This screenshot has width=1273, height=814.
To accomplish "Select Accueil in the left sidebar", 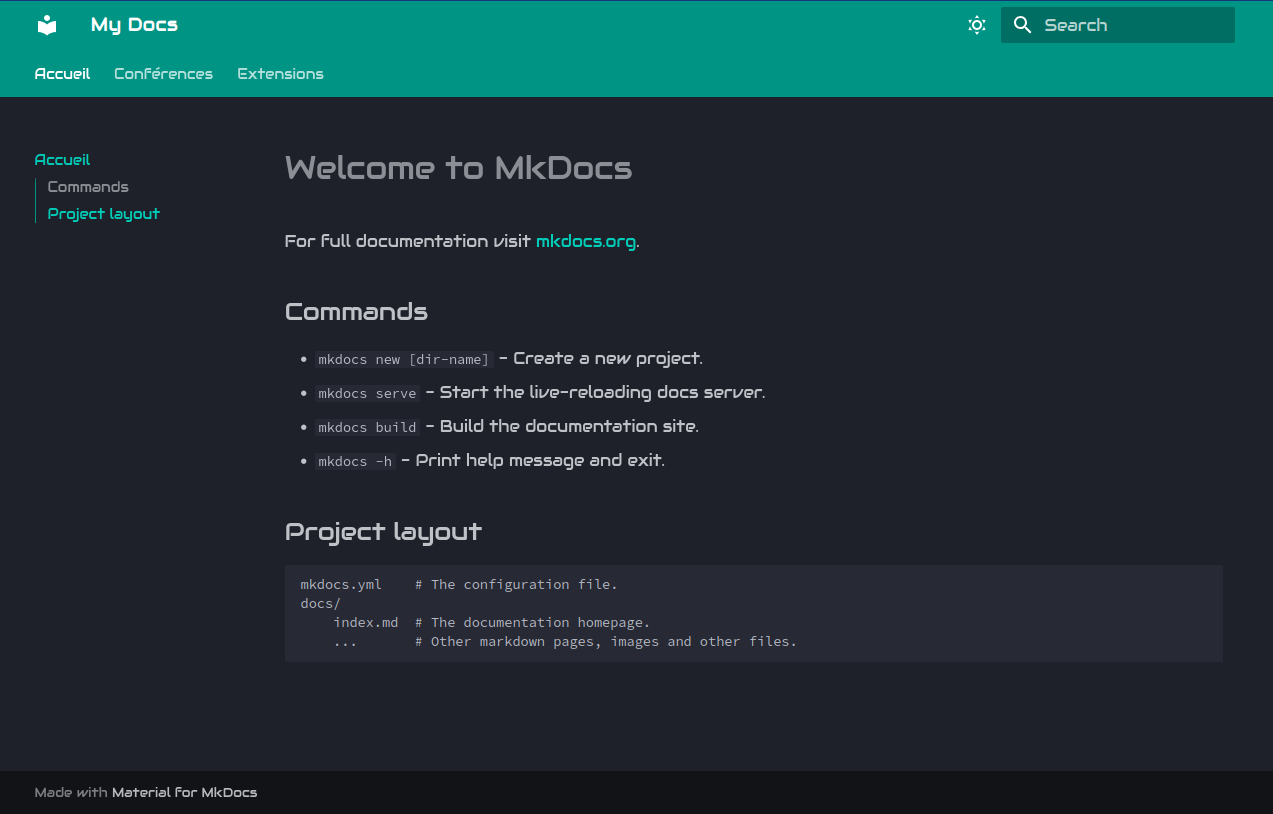I will [62, 160].
